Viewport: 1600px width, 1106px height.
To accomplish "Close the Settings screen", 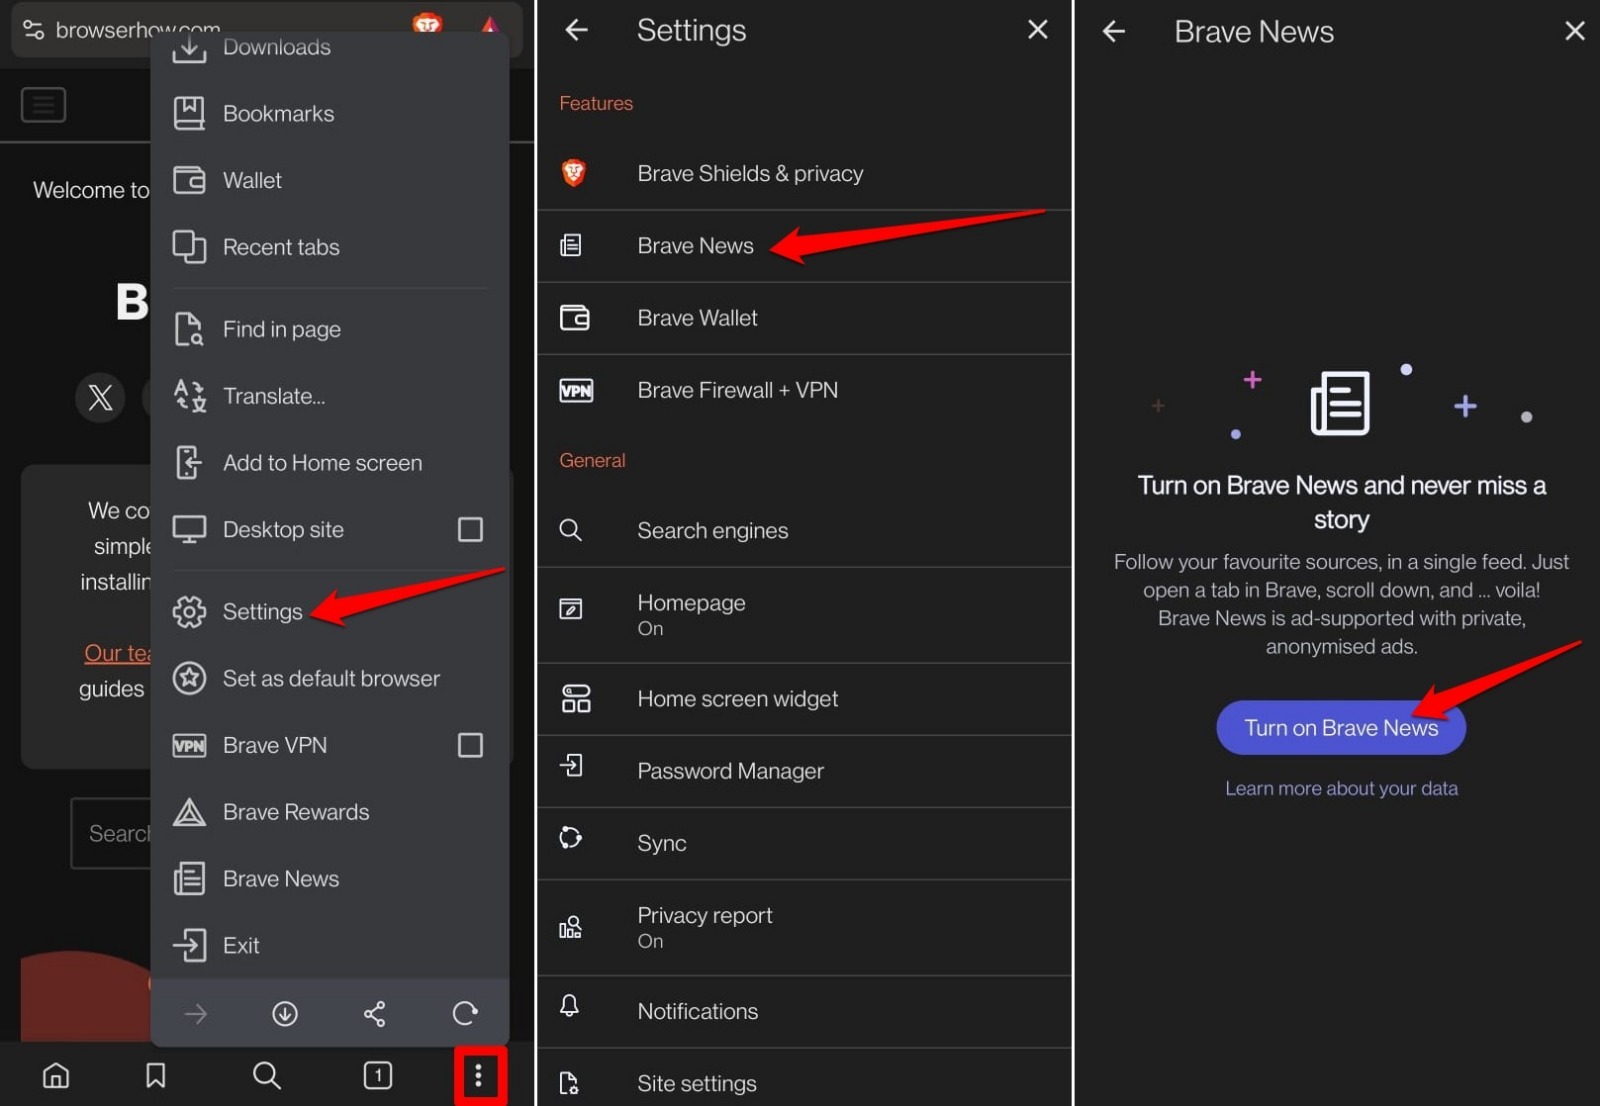I will (x=1038, y=30).
